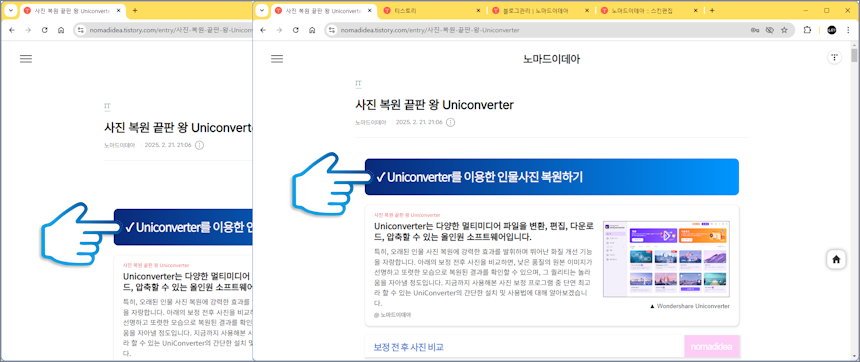Open the Extensions puzzle icon

pyautogui.click(x=807, y=30)
